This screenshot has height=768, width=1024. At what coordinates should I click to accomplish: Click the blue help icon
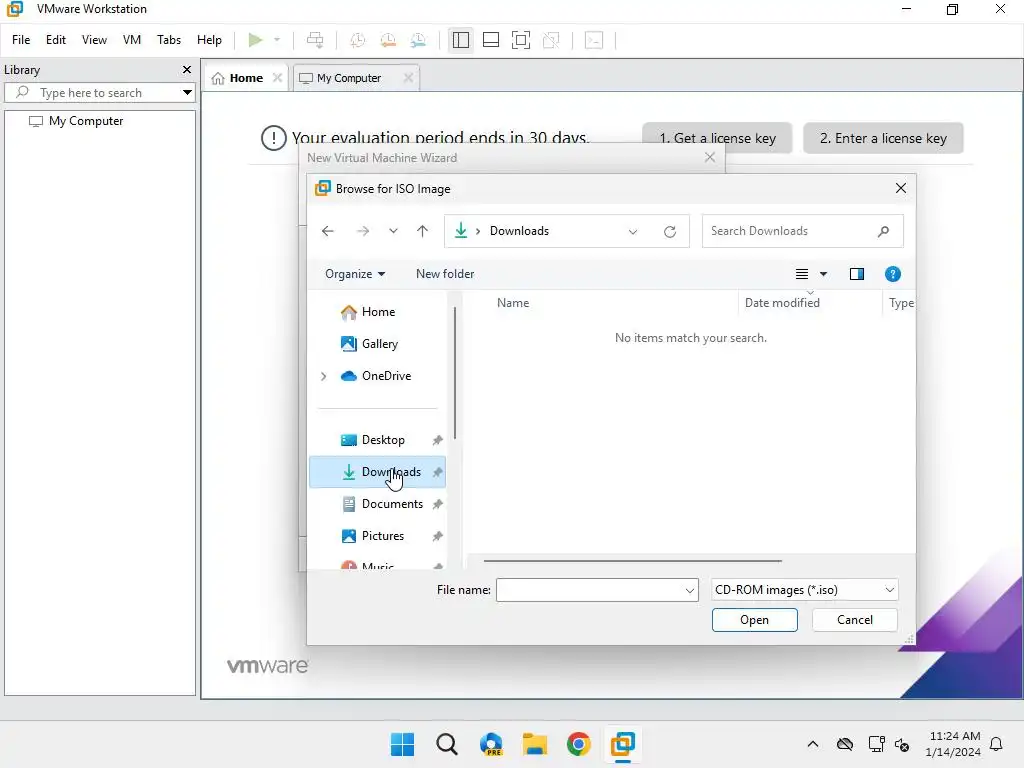tap(893, 274)
